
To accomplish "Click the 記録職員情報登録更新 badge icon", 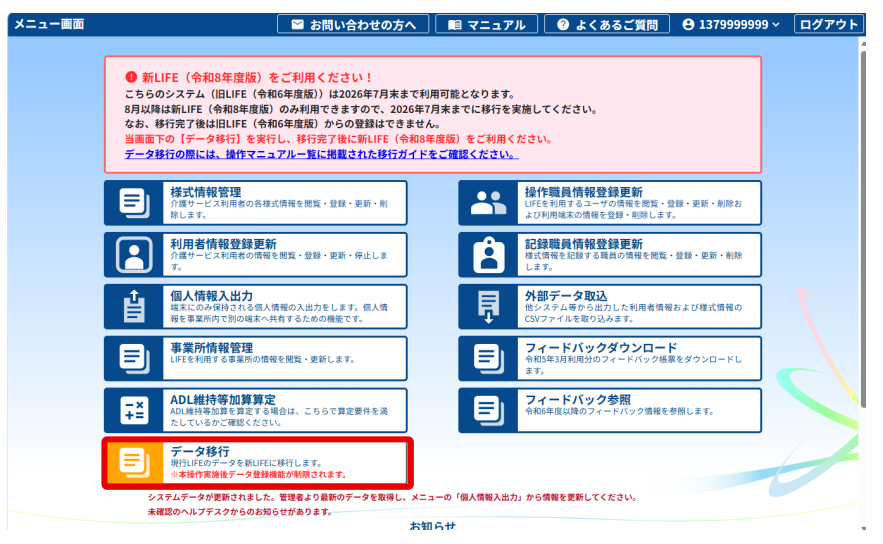I will pos(489,255).
